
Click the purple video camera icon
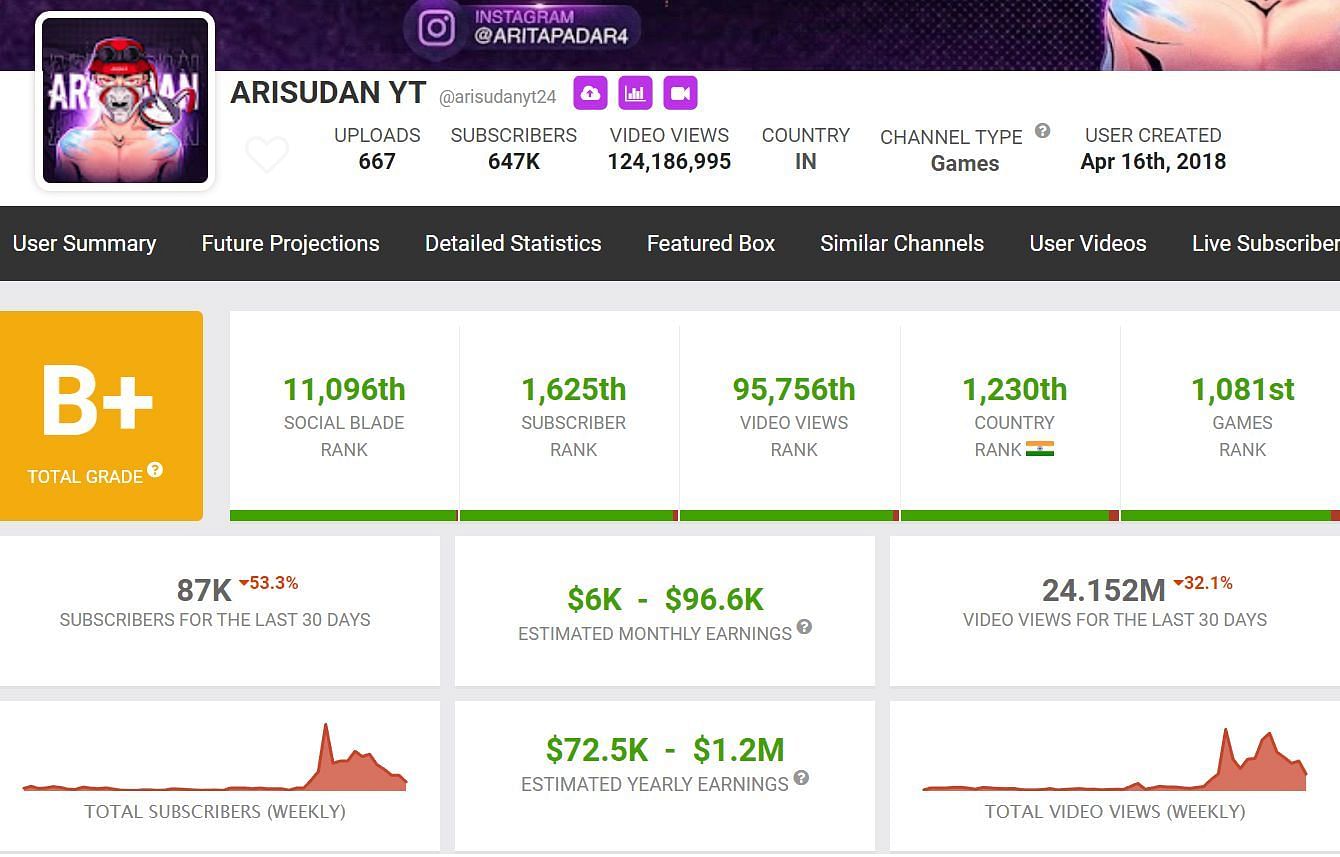(x=680, y=93)
